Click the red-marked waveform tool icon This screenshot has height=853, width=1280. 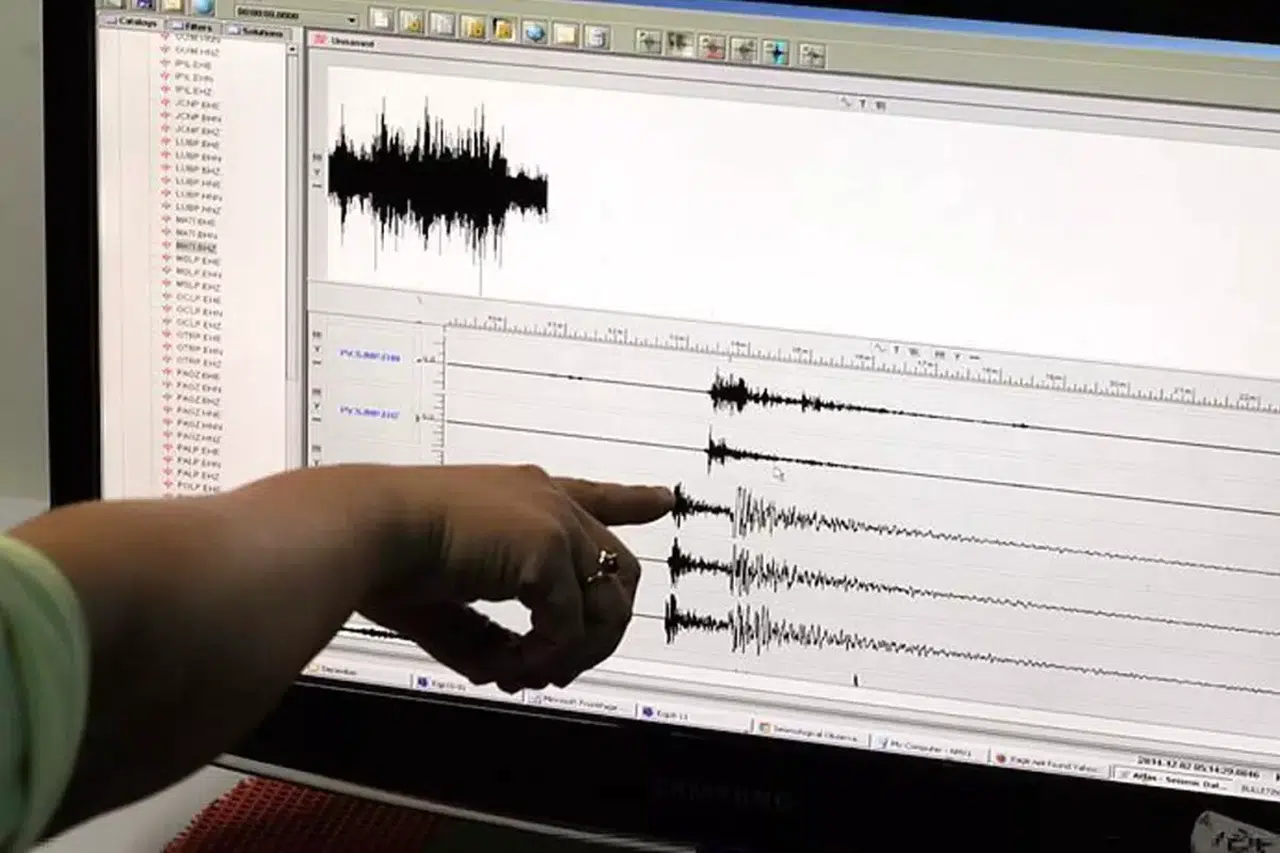point(711,46)
